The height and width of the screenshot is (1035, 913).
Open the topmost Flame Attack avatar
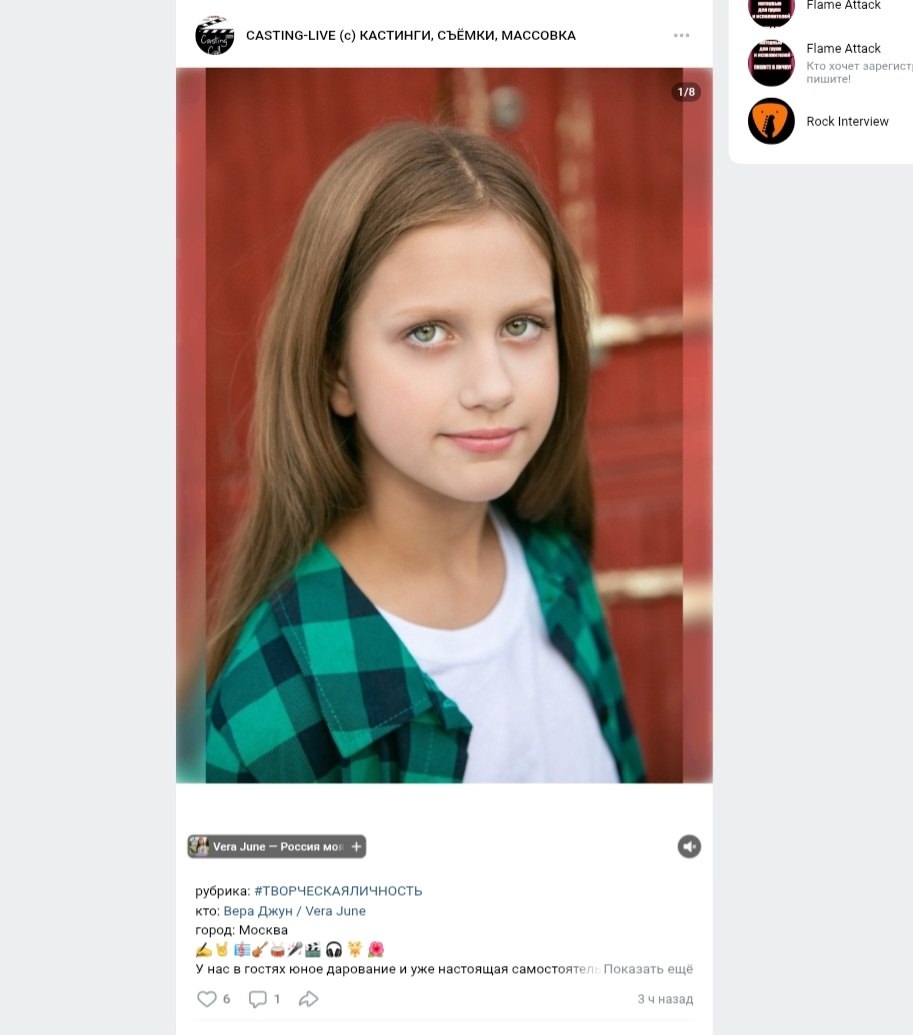[770, 12]
